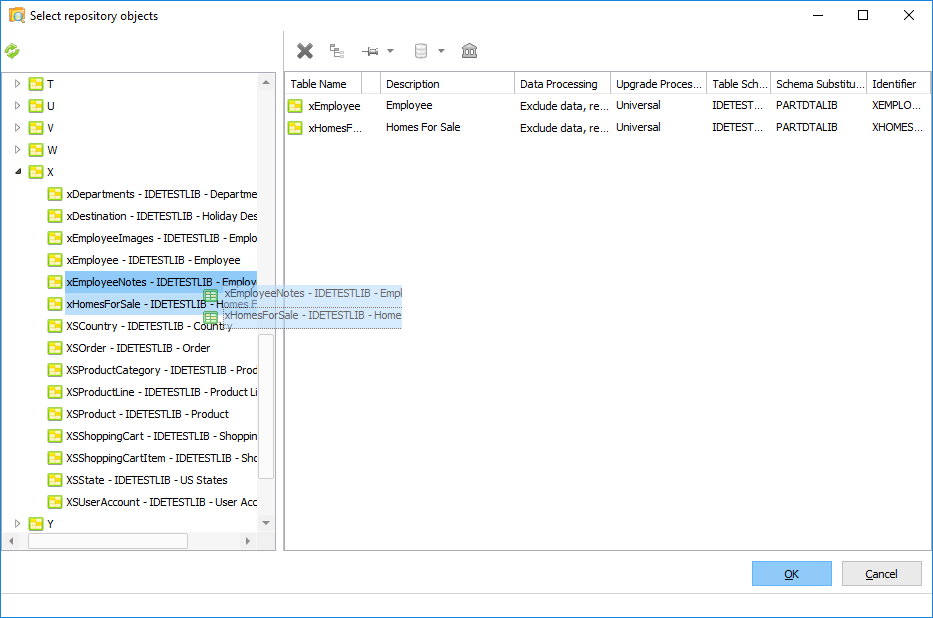Click table icon beside XSOrder
The width and height of the screenshot is (933, 618).
point(55,348)
